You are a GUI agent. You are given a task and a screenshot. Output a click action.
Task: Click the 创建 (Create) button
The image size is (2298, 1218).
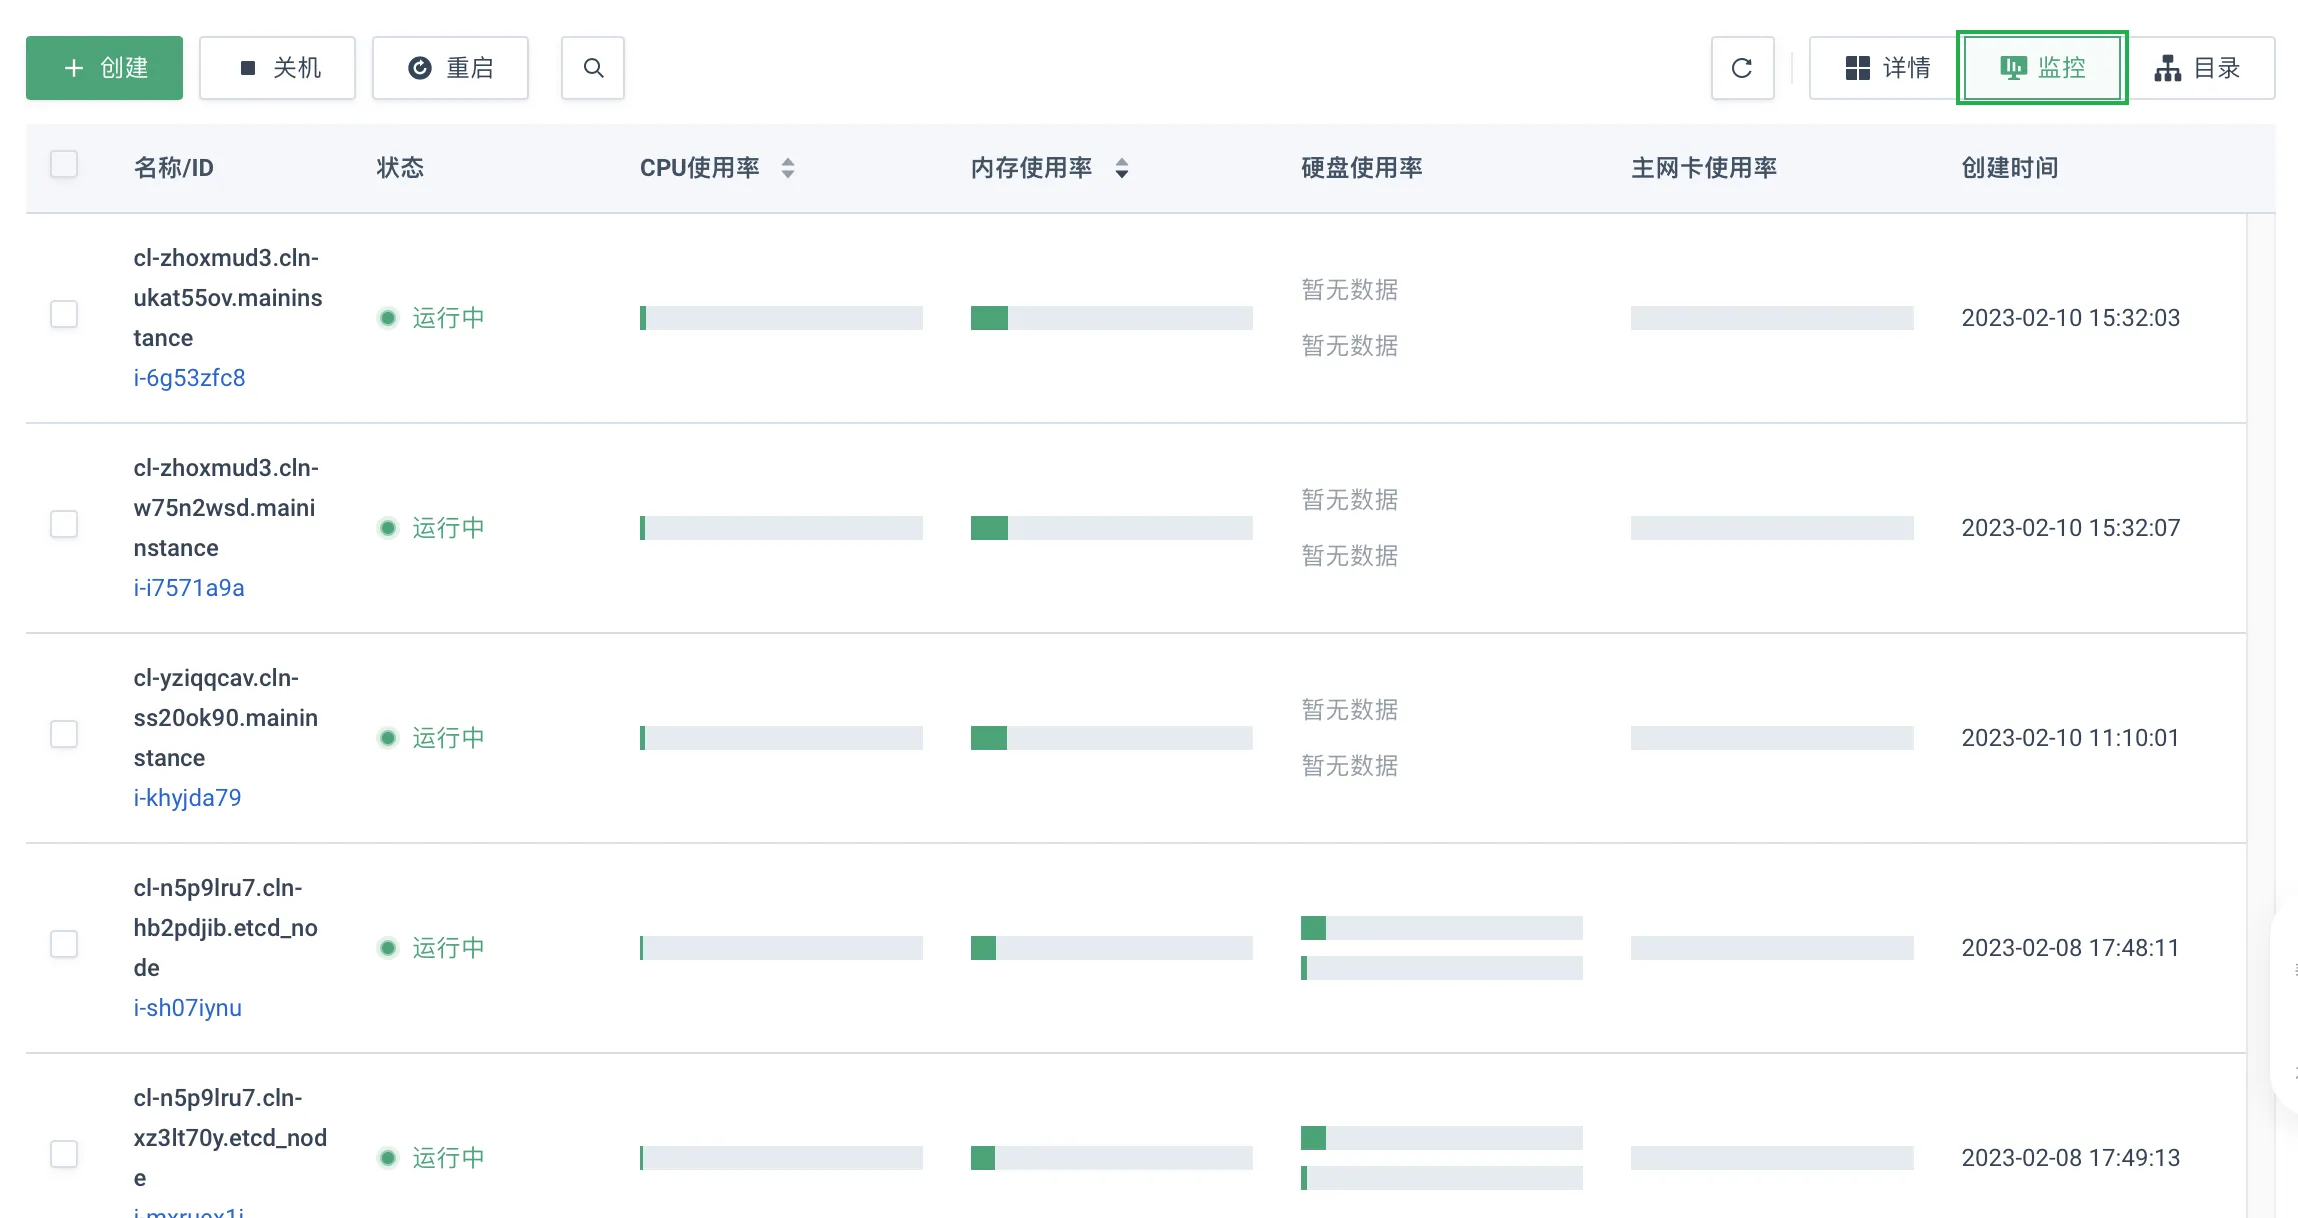(x=104, y=67)
